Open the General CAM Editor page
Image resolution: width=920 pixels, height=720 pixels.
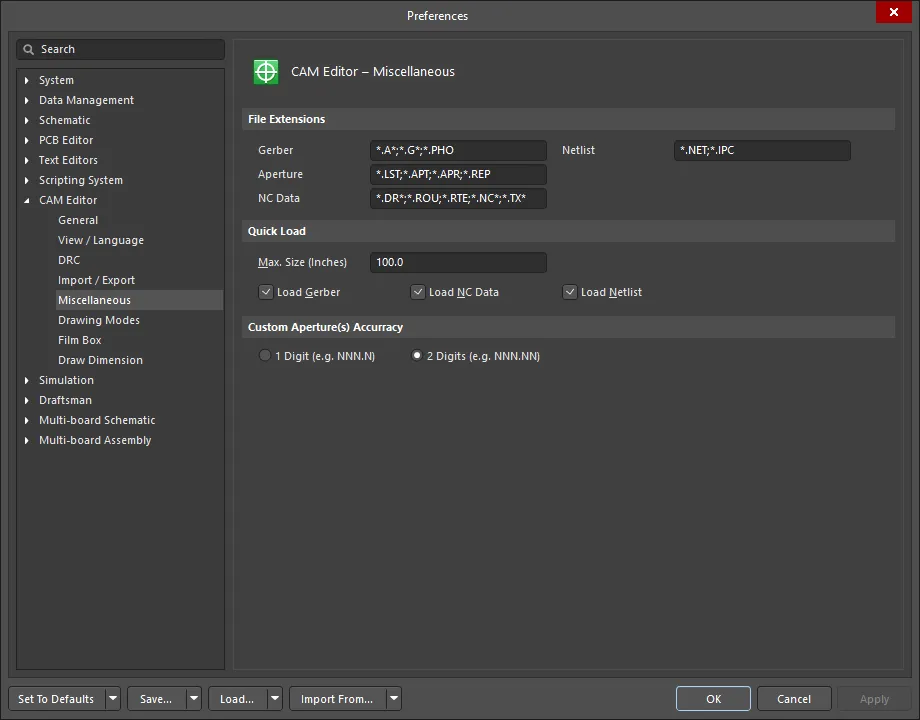tap(78, 220)
